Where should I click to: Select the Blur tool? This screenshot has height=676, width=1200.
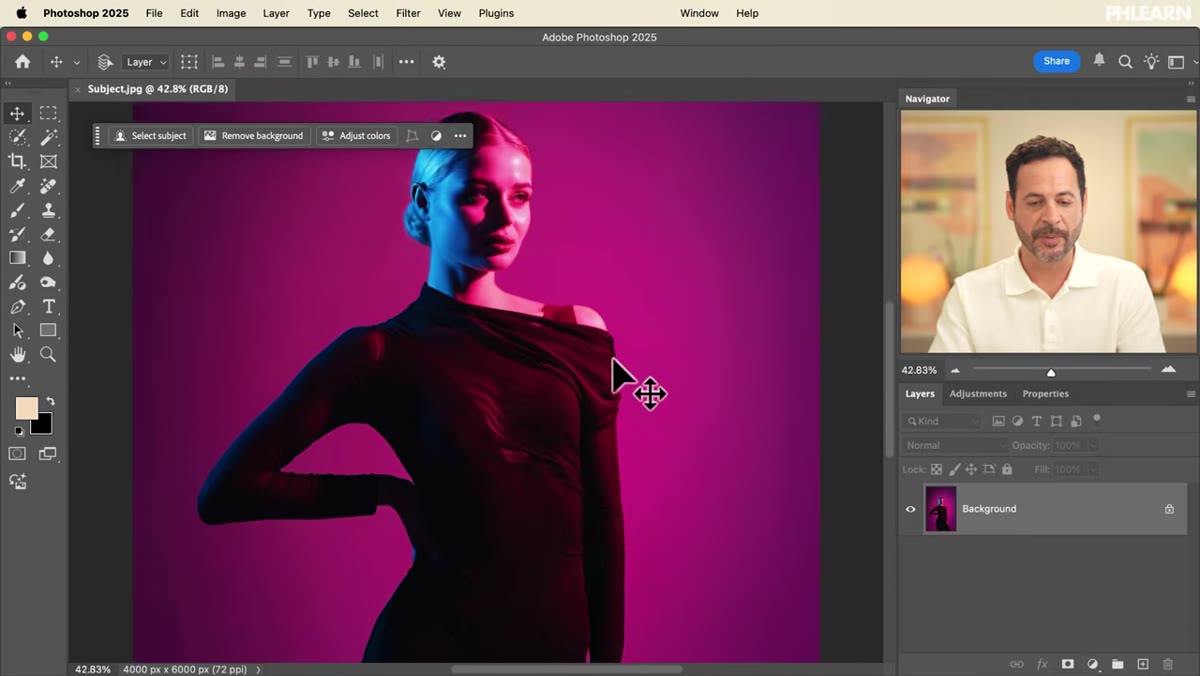(x=48, y=258)
